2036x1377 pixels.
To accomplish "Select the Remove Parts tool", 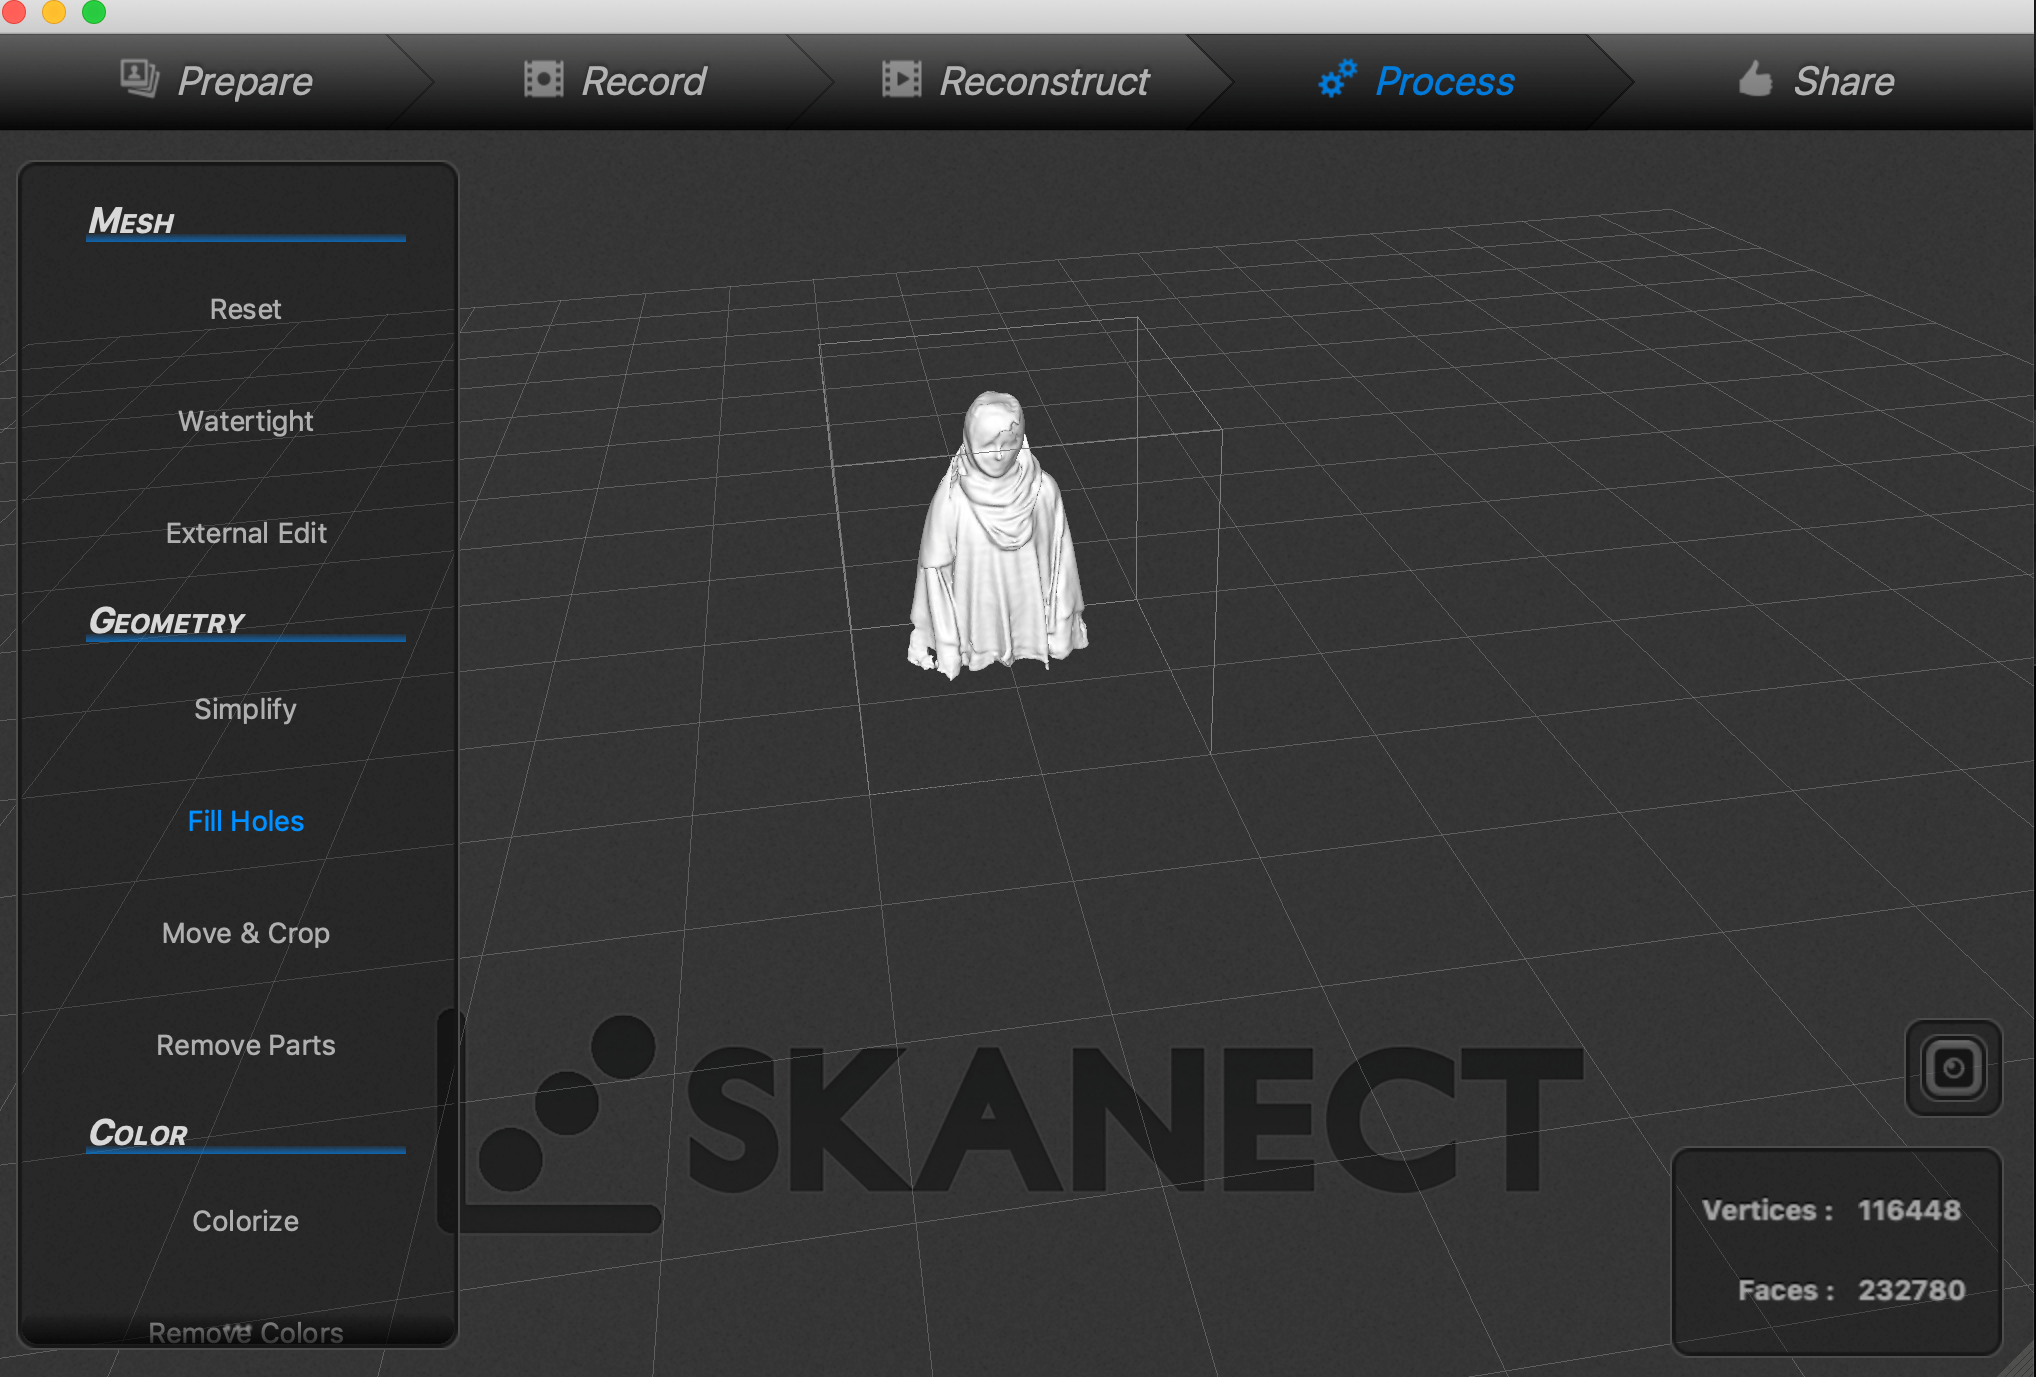I will pos(245,1045).
